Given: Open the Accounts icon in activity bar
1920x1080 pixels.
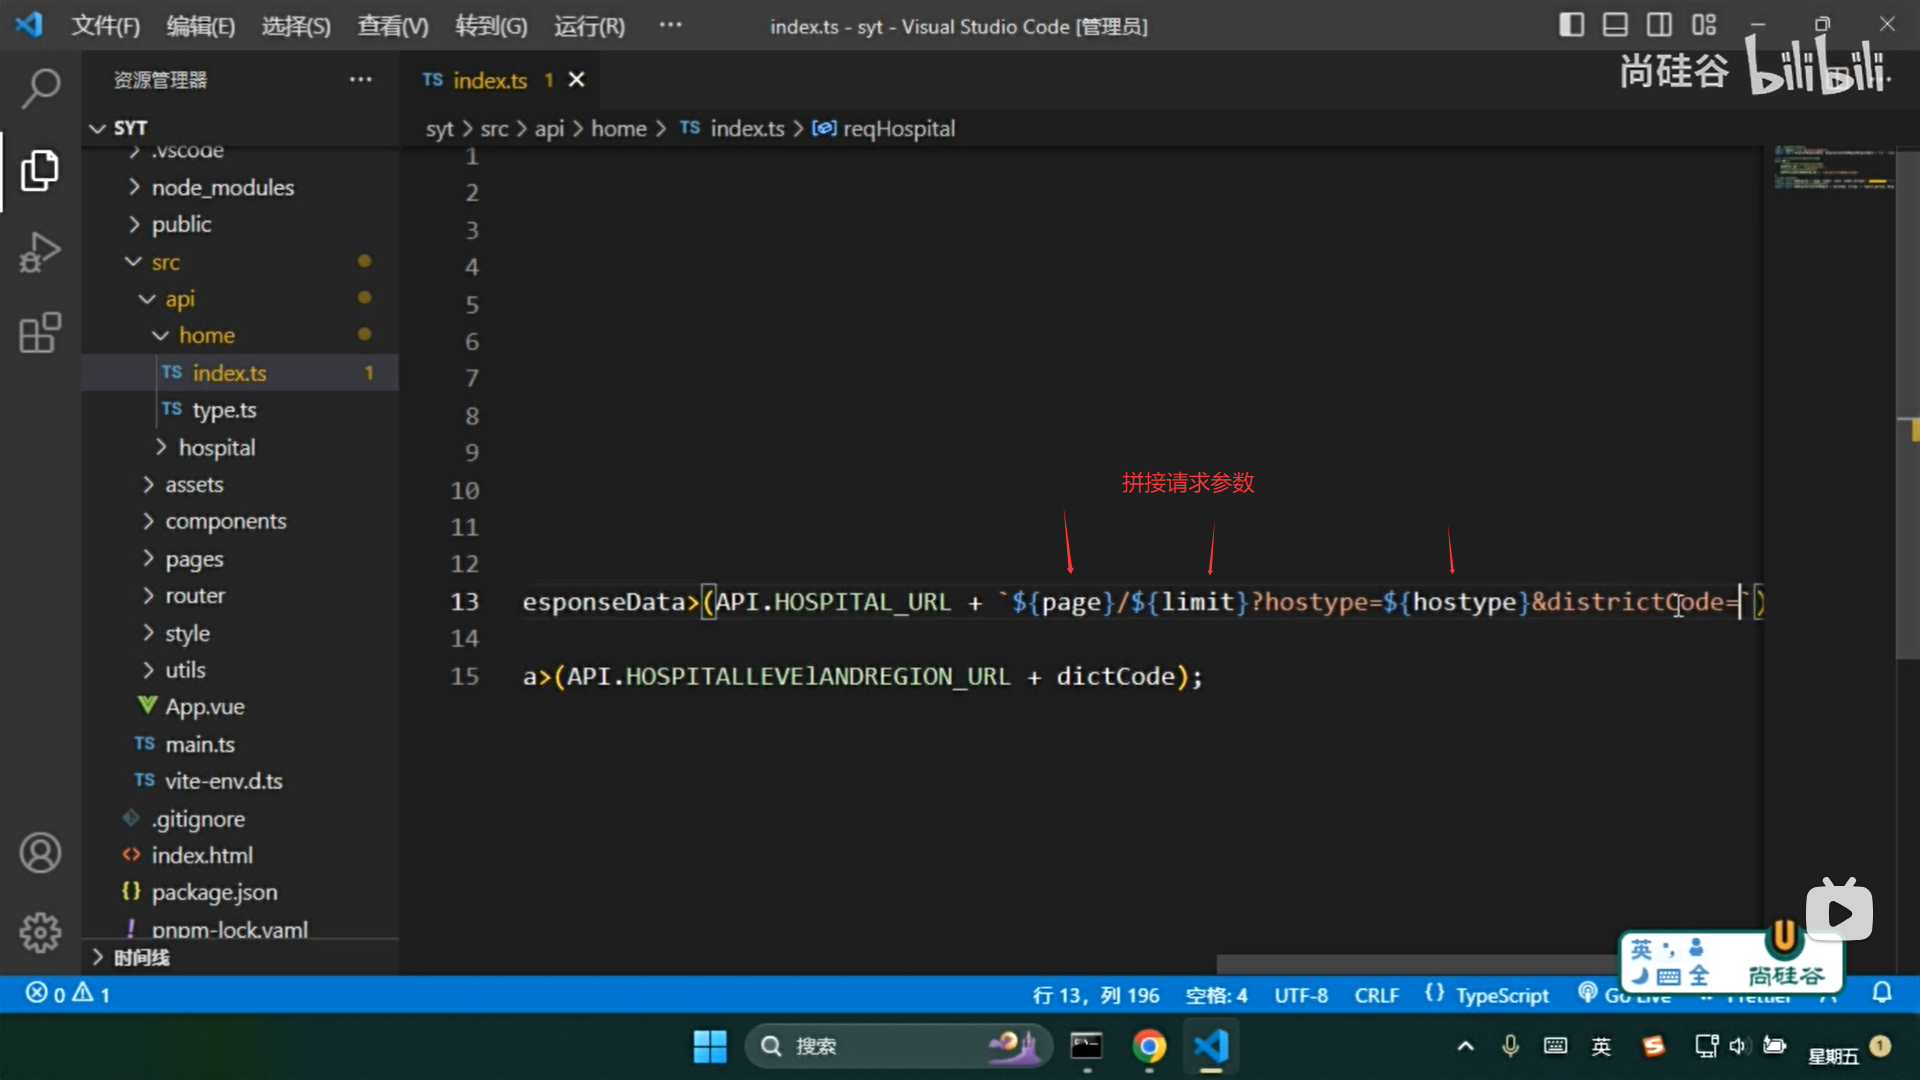Looking at the screenshot, I should [40, 853].
